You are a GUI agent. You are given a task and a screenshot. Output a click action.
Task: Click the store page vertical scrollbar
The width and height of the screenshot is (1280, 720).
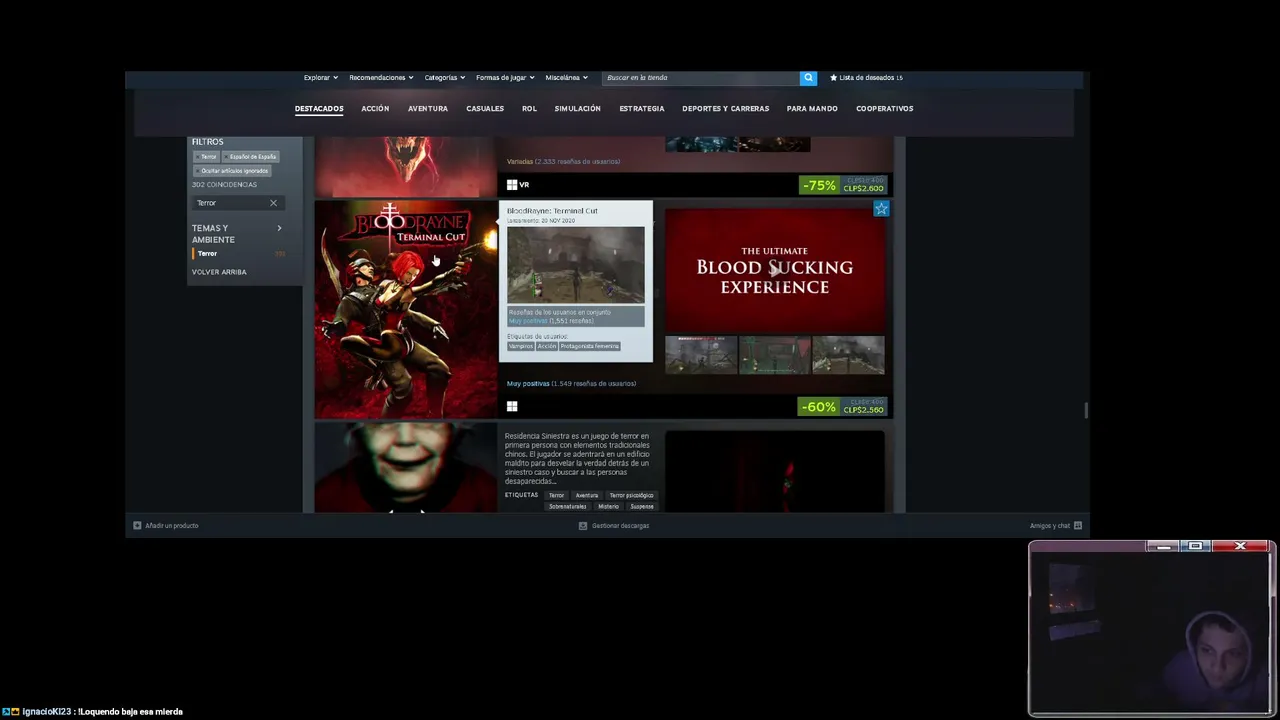[1085, 410]
